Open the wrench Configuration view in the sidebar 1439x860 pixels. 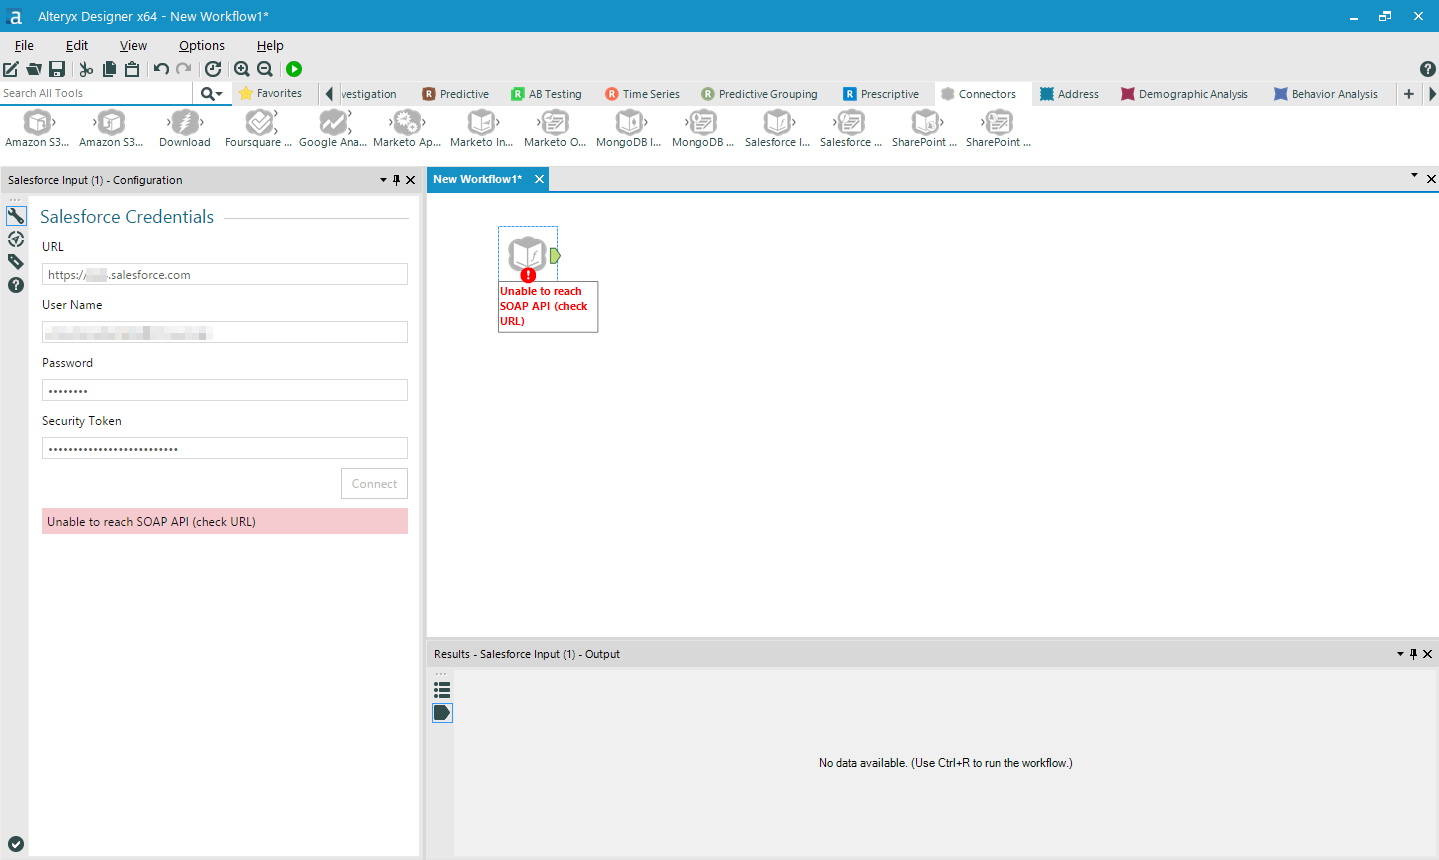tap(15, 214)
